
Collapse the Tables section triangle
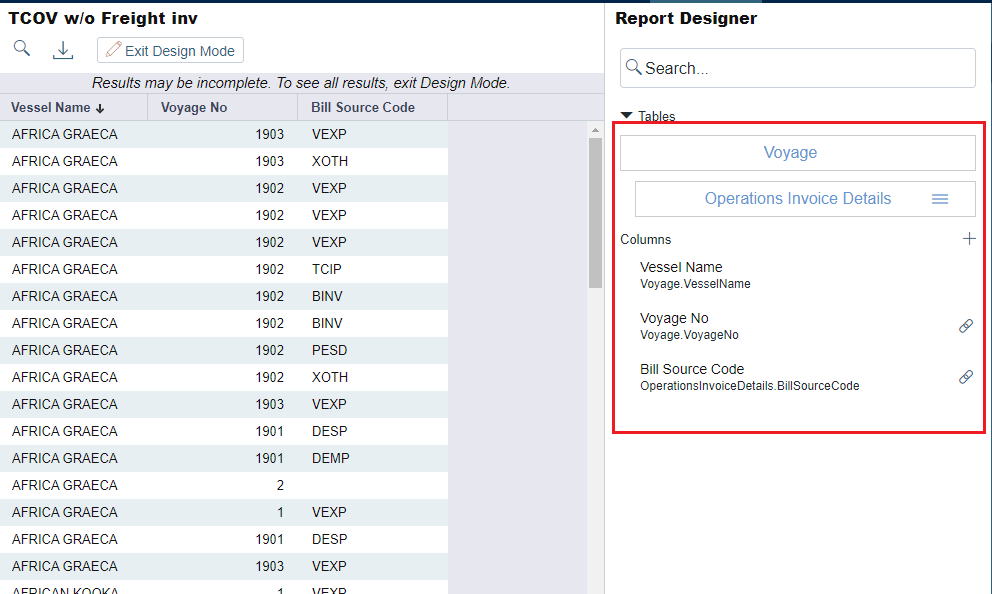coord(627,116)
